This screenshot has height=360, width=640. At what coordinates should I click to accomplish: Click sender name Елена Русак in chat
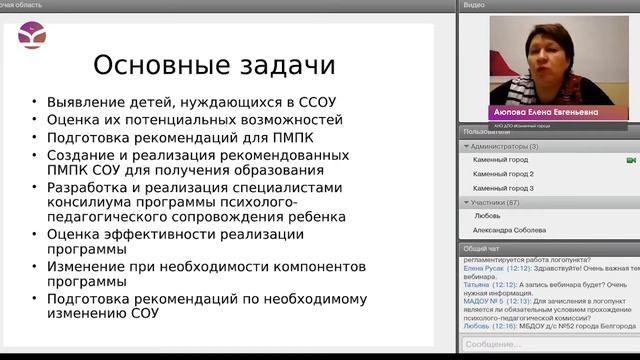click(x=484, y=269)
